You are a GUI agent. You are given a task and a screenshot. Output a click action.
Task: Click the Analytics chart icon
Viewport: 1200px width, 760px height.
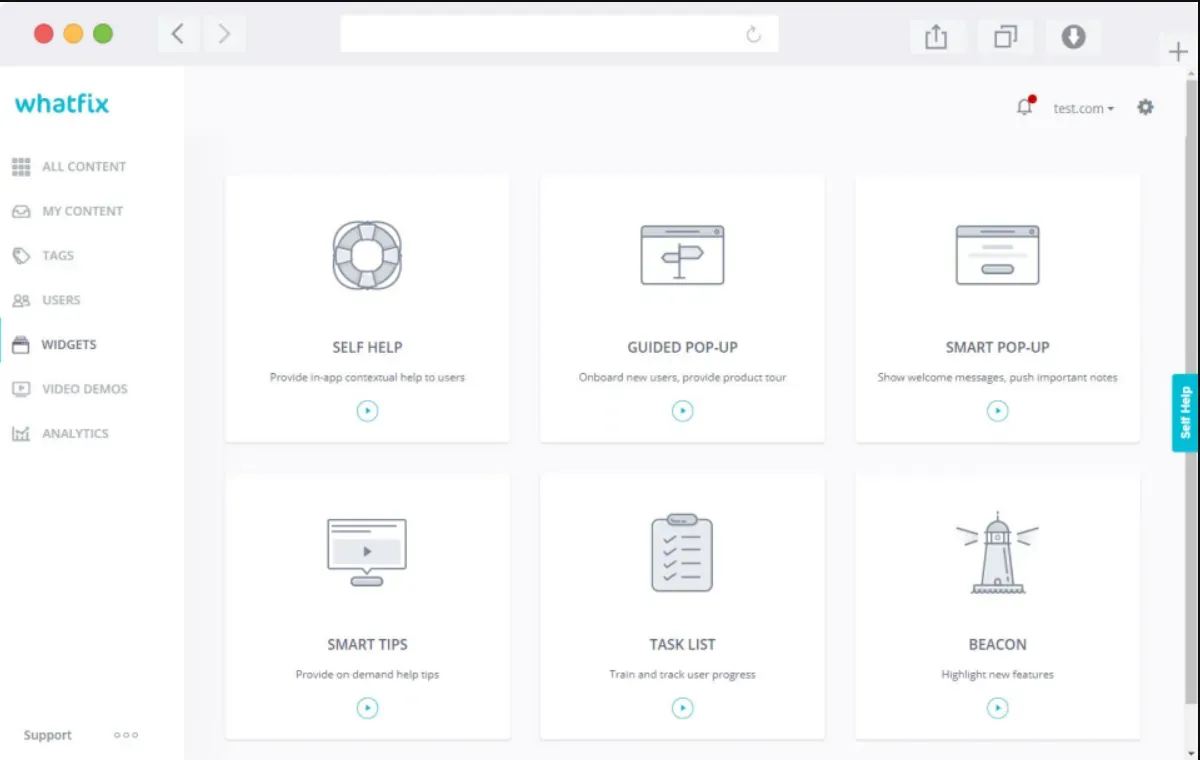(21, 434)
